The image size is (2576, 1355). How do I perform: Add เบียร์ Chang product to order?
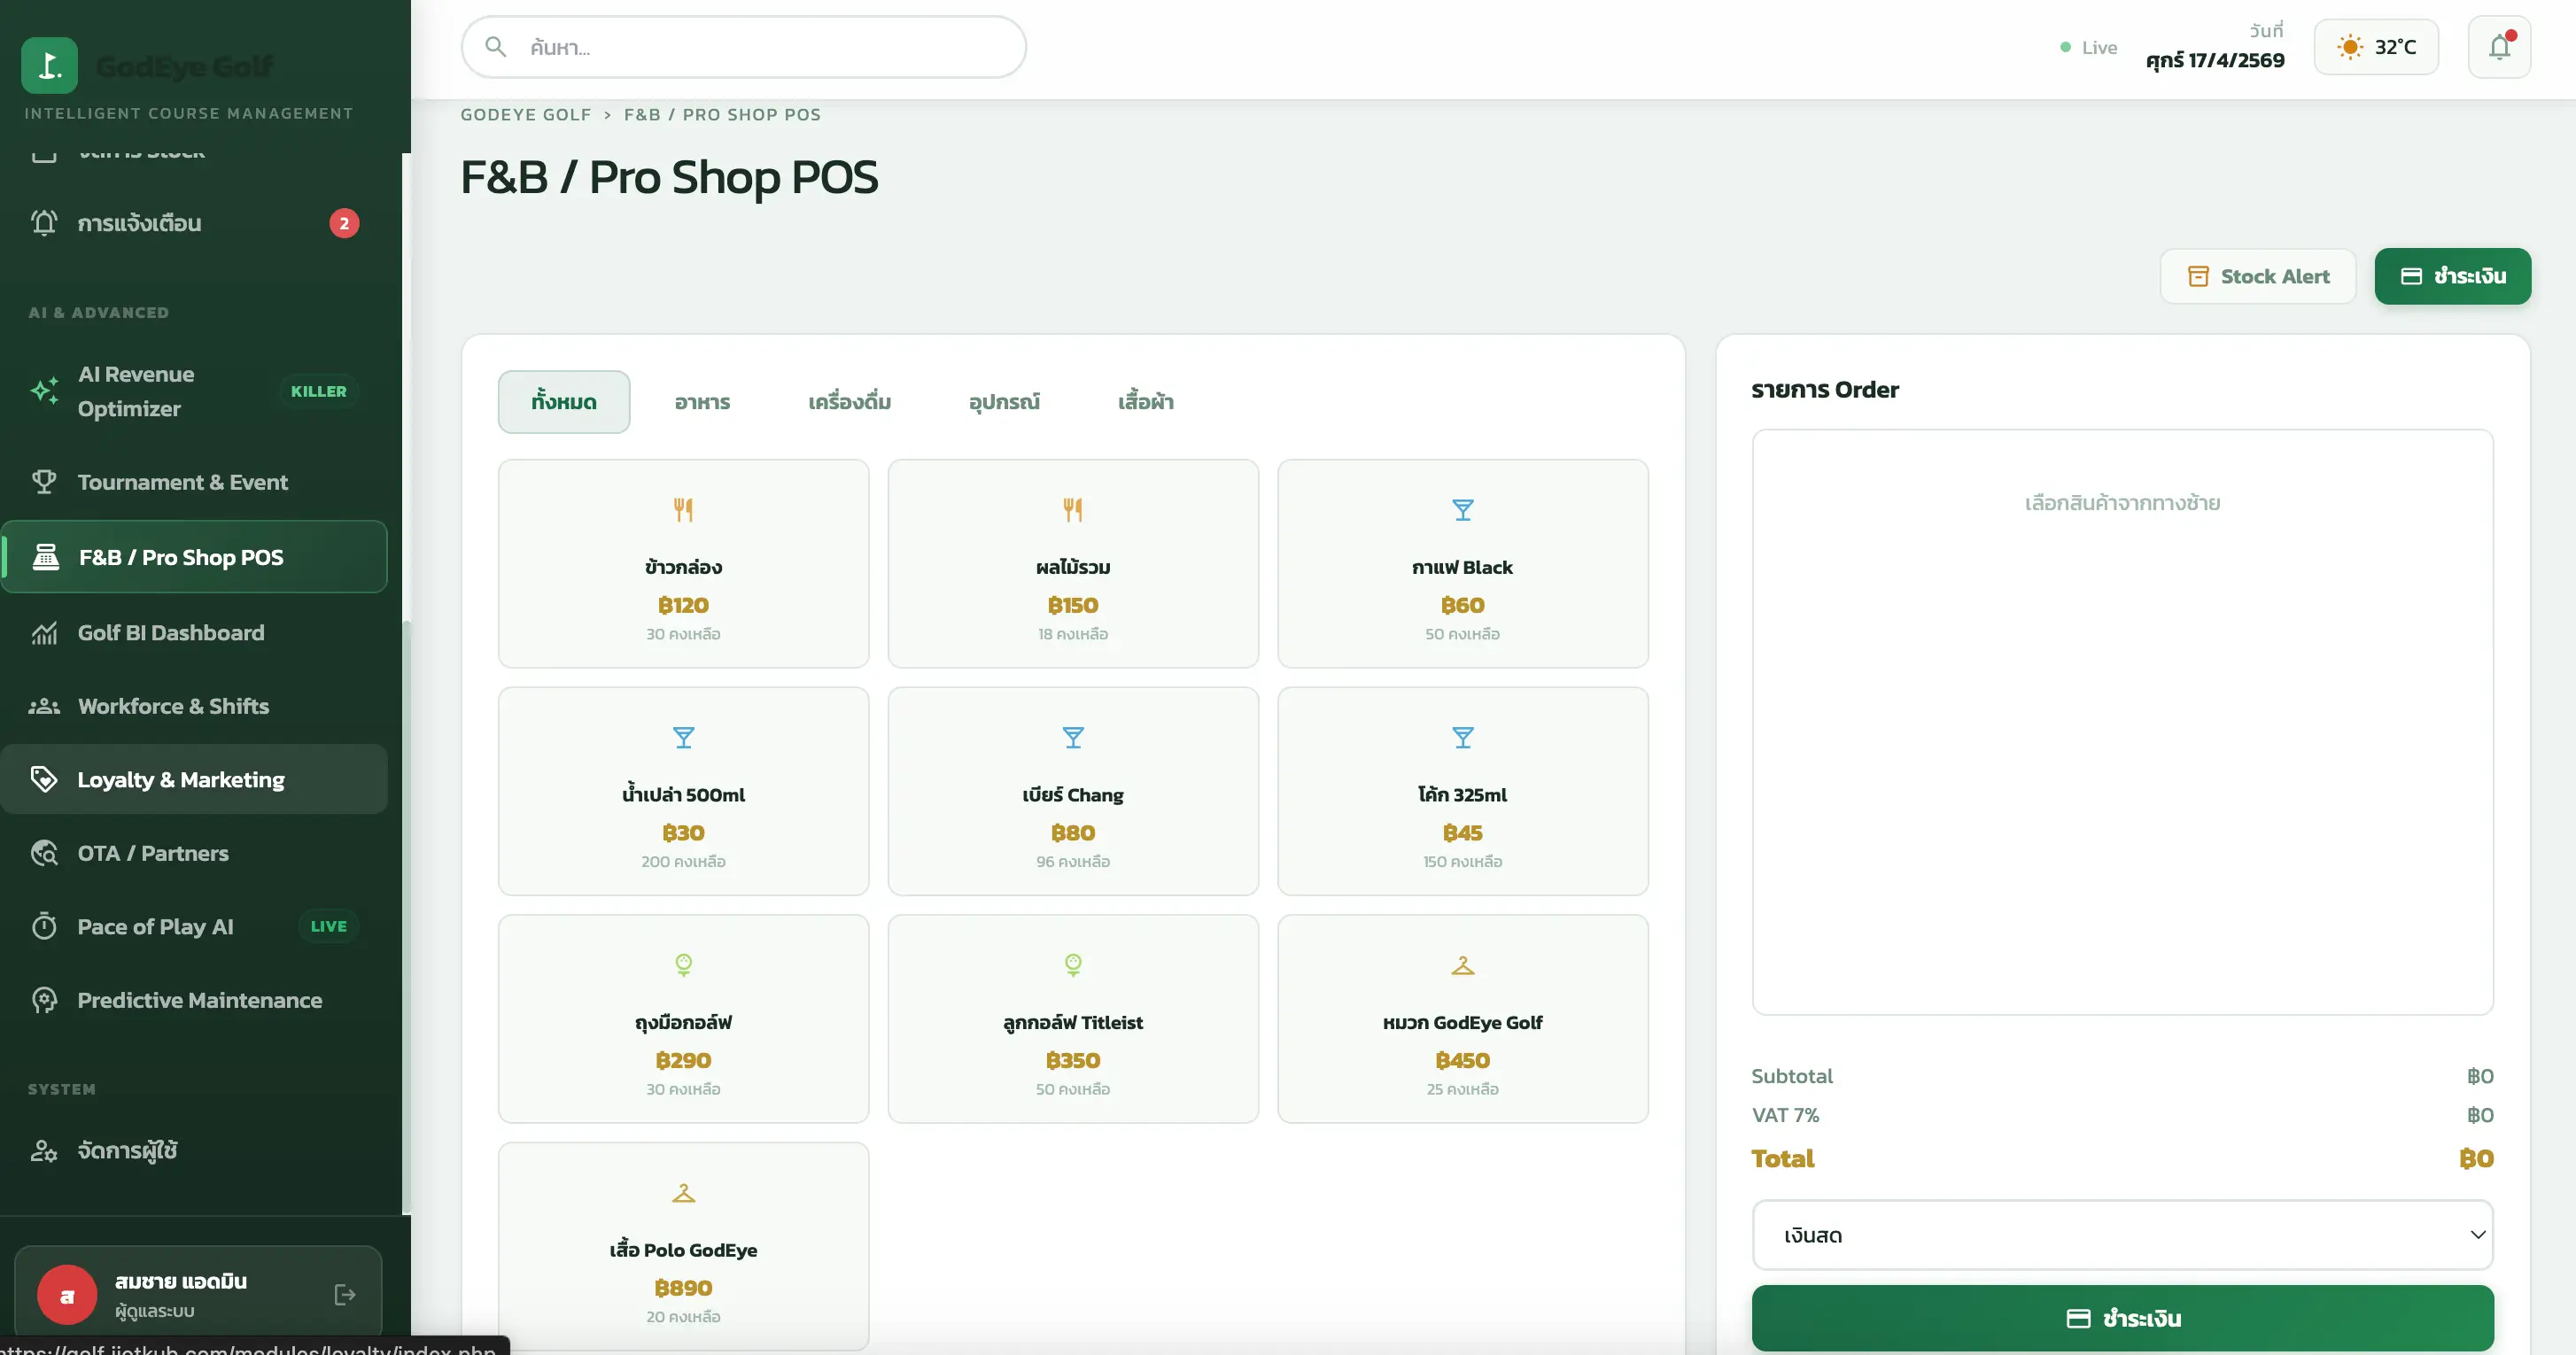click(1073, 791)
